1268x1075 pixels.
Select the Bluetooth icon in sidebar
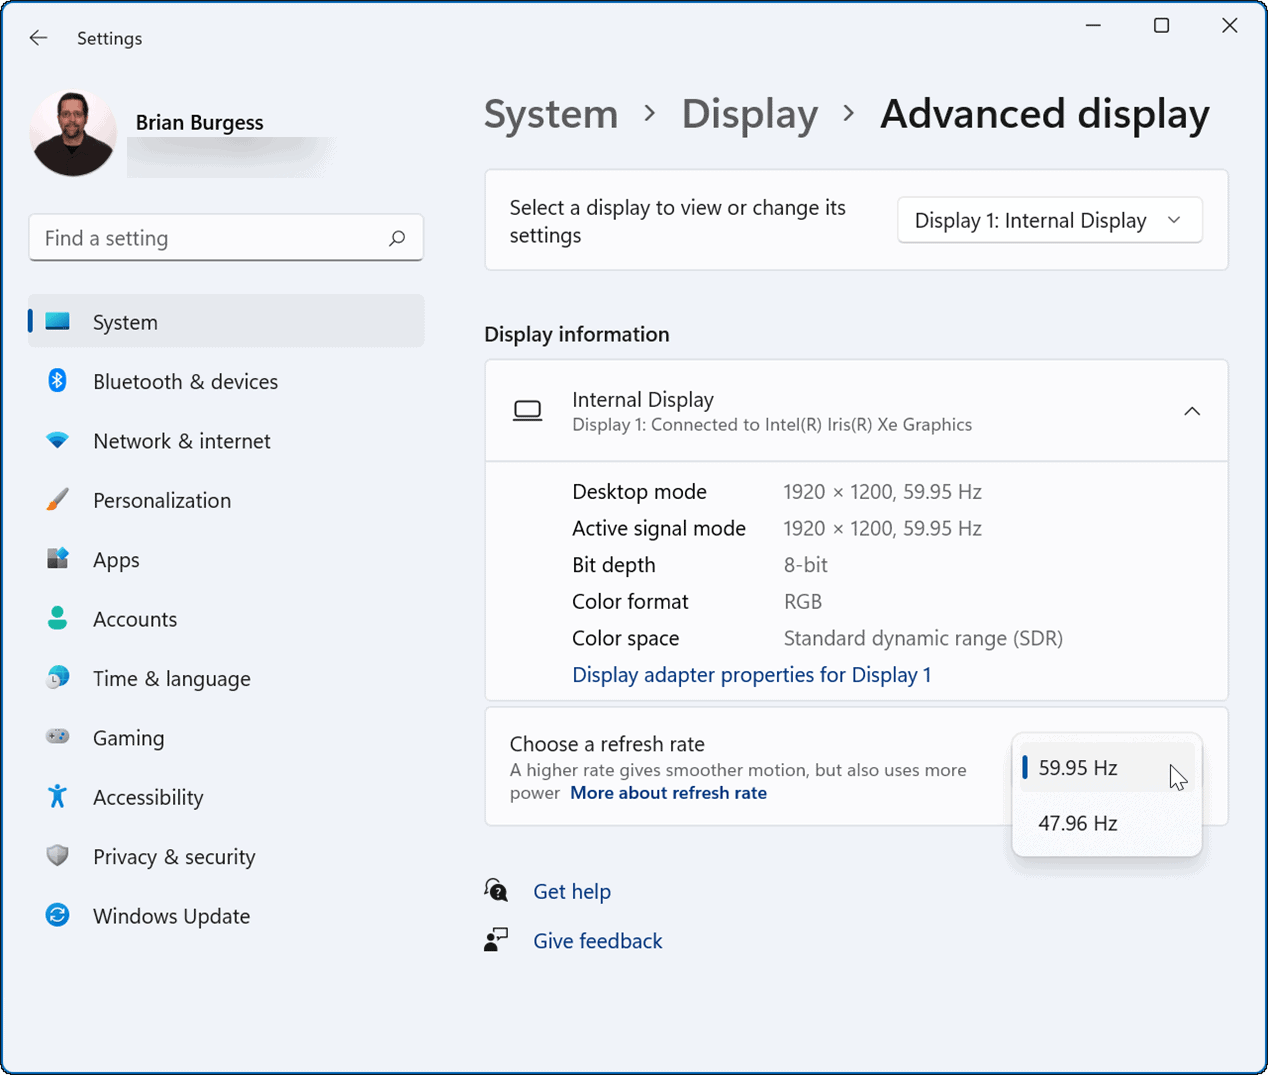click(58, 381)
